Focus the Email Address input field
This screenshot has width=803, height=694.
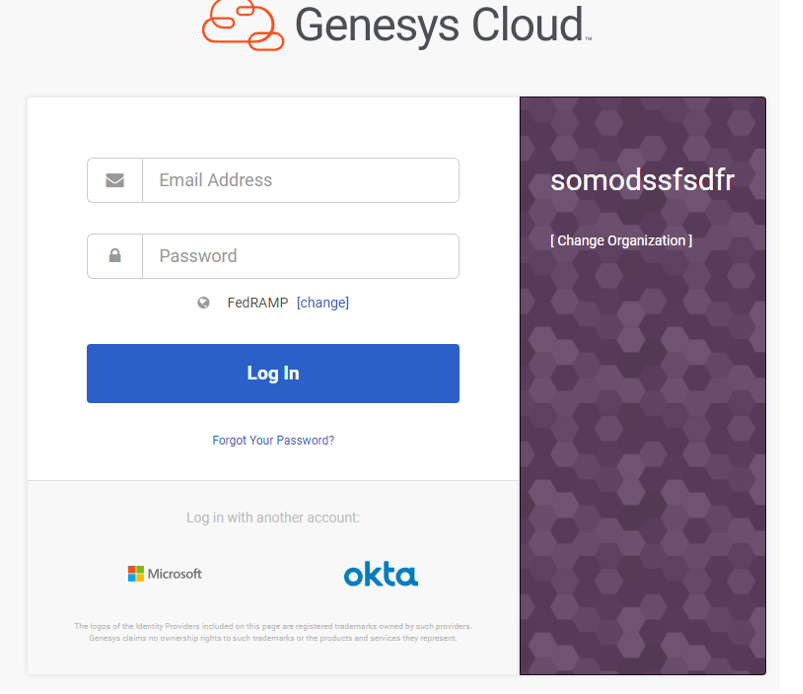click(x=301, y=180)
